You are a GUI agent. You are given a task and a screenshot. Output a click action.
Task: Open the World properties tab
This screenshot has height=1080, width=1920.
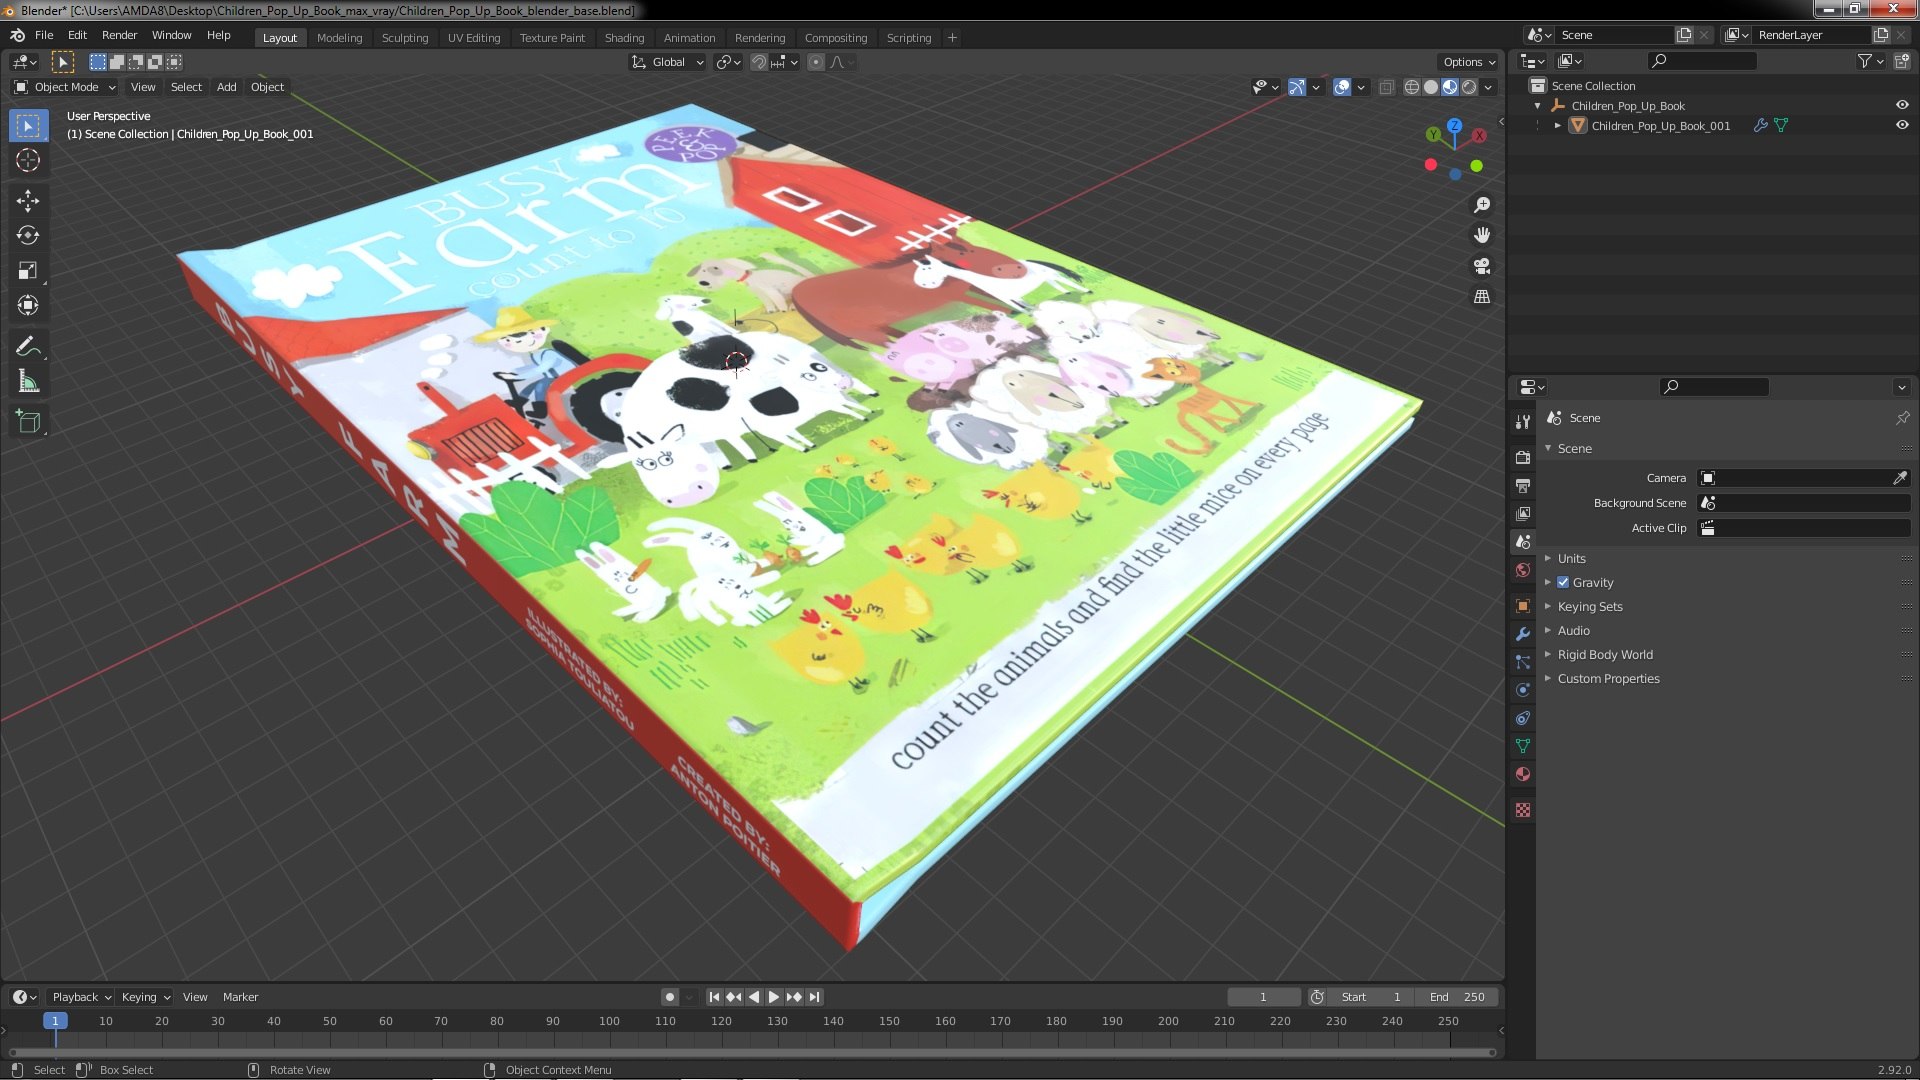1523,570
